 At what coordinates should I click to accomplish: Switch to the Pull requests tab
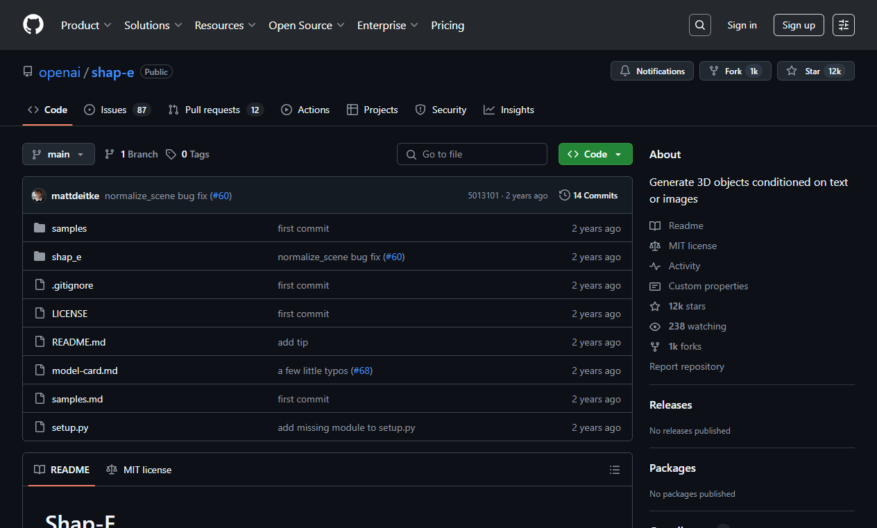point(215,110)
